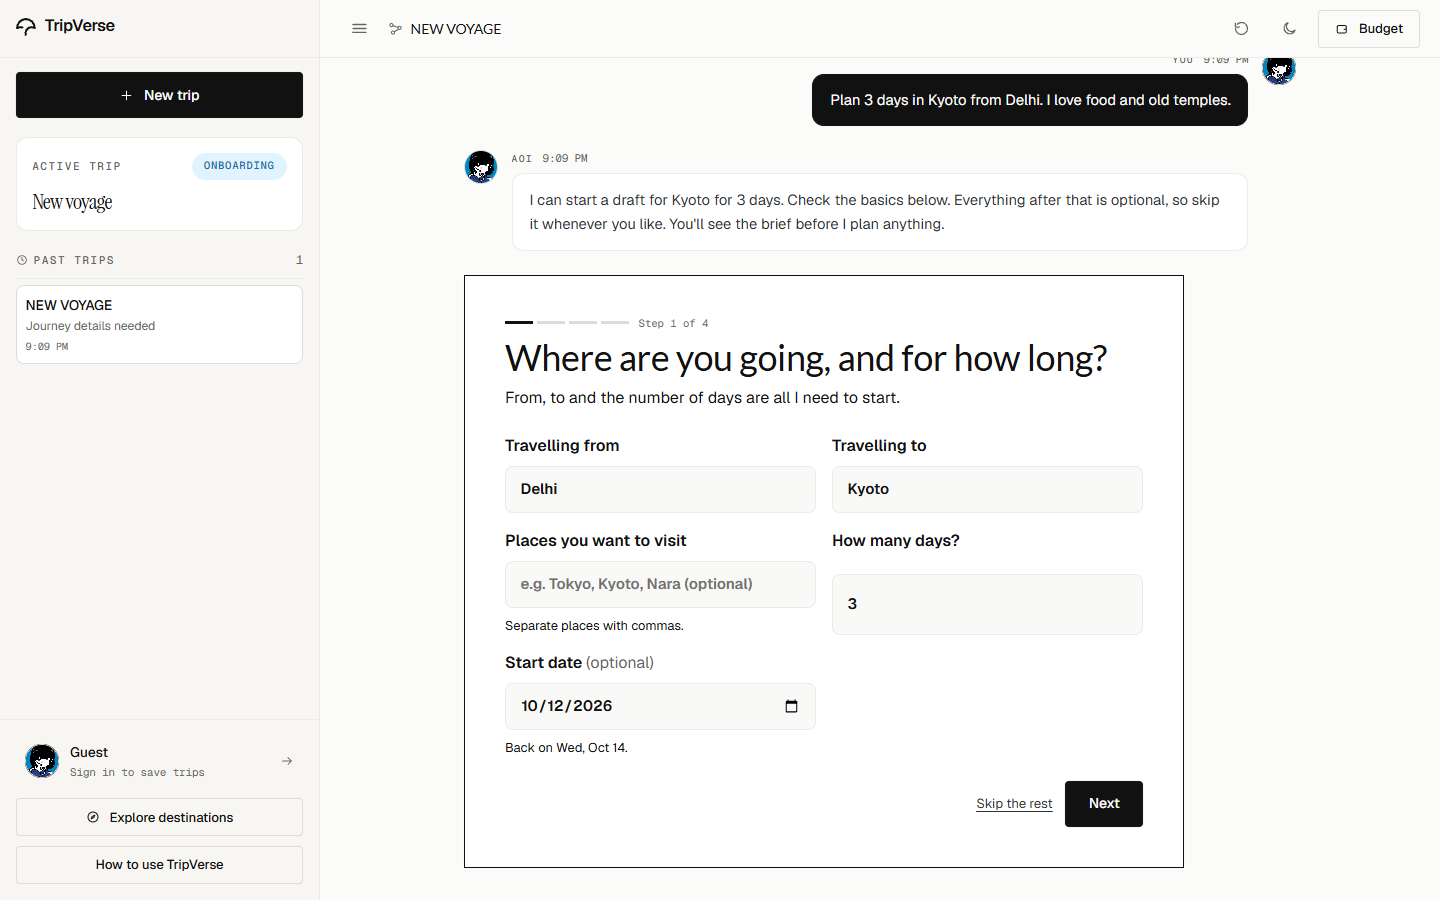Start a New trip

(159, 95)
